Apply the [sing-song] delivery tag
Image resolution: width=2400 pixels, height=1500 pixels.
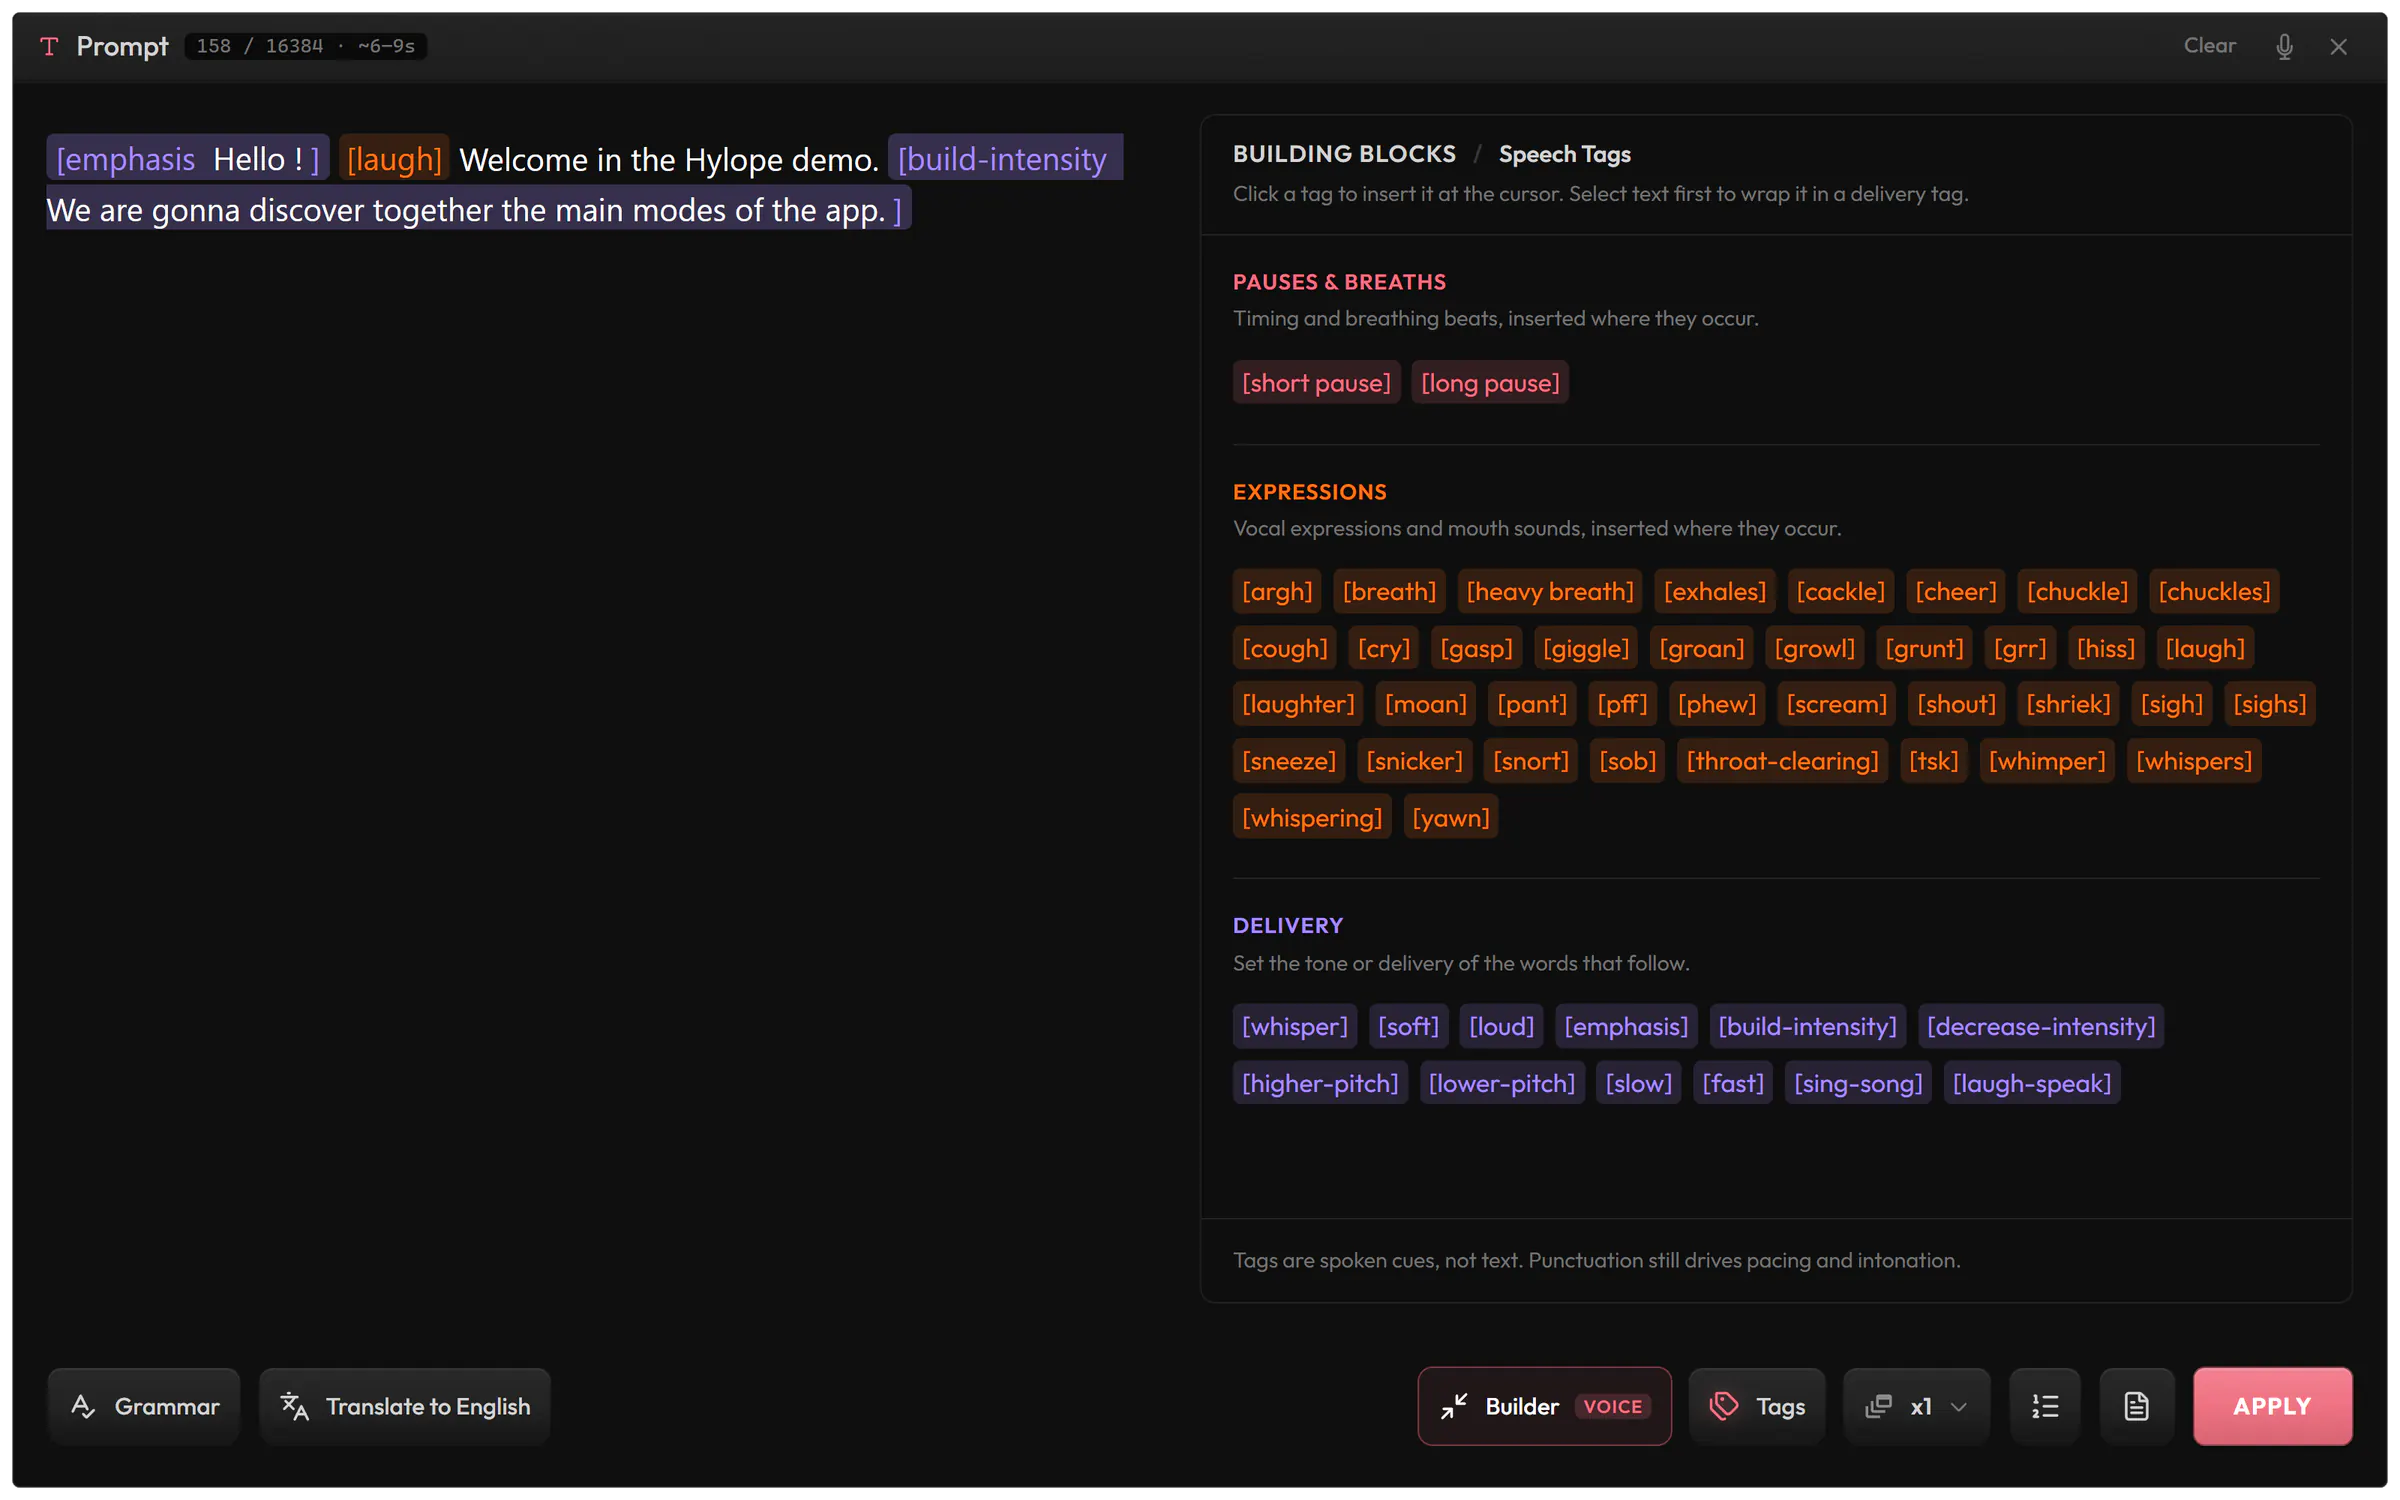[x=1858, y=1083]
